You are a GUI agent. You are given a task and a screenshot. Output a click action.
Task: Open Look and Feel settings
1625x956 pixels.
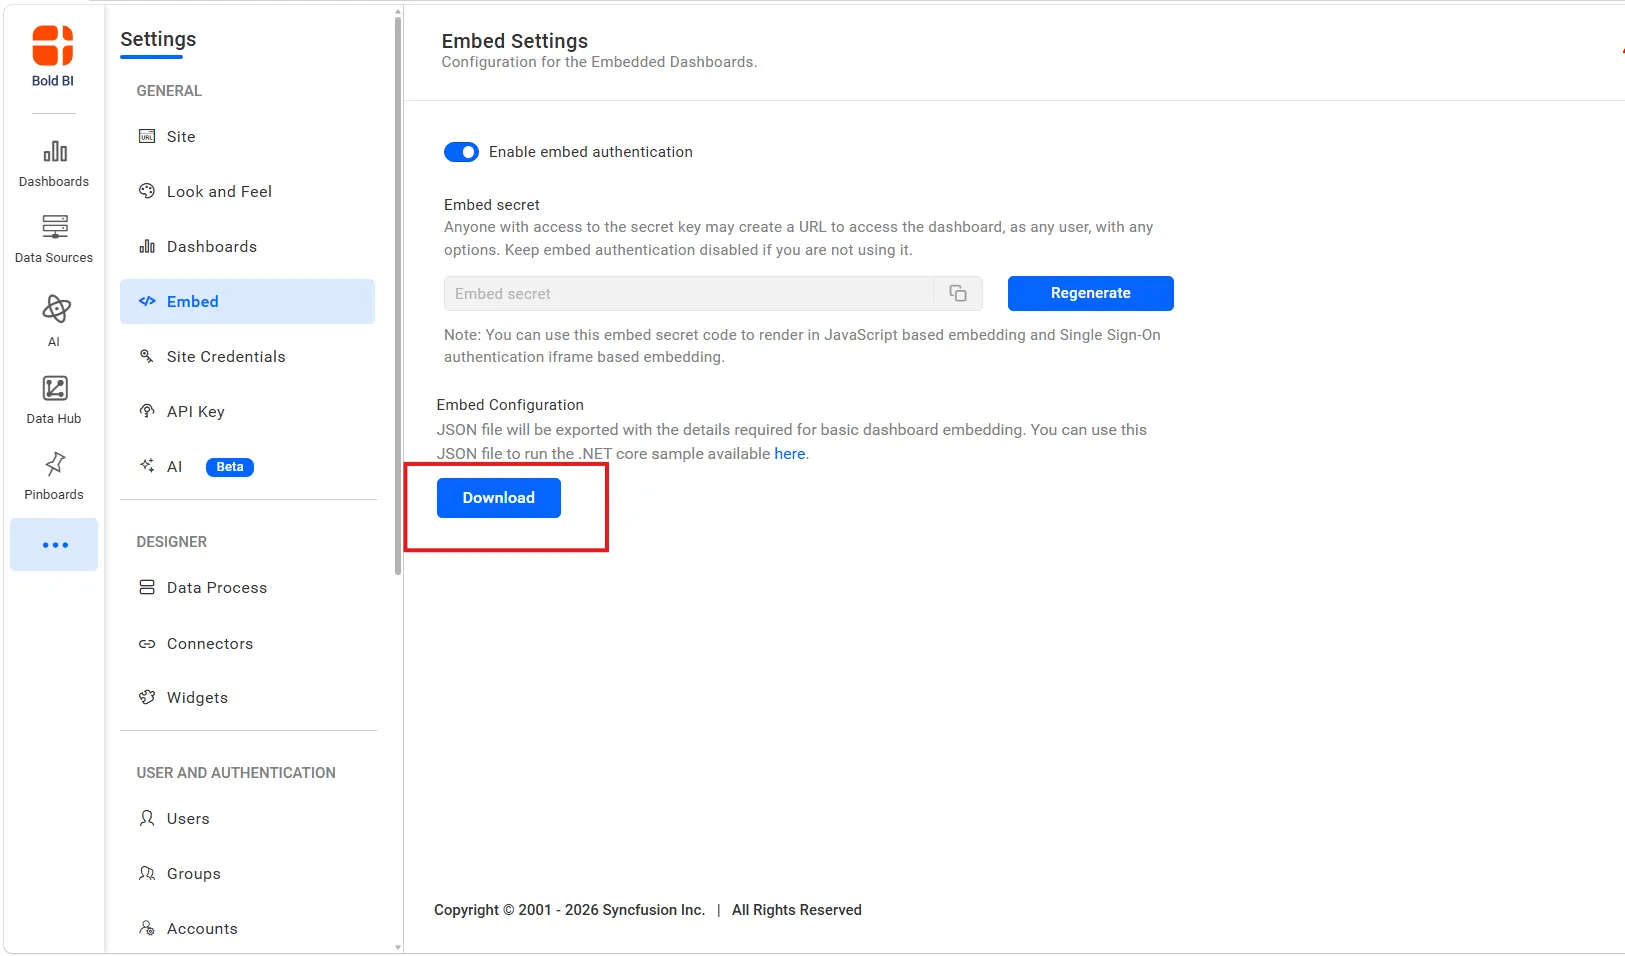[247, 191]
